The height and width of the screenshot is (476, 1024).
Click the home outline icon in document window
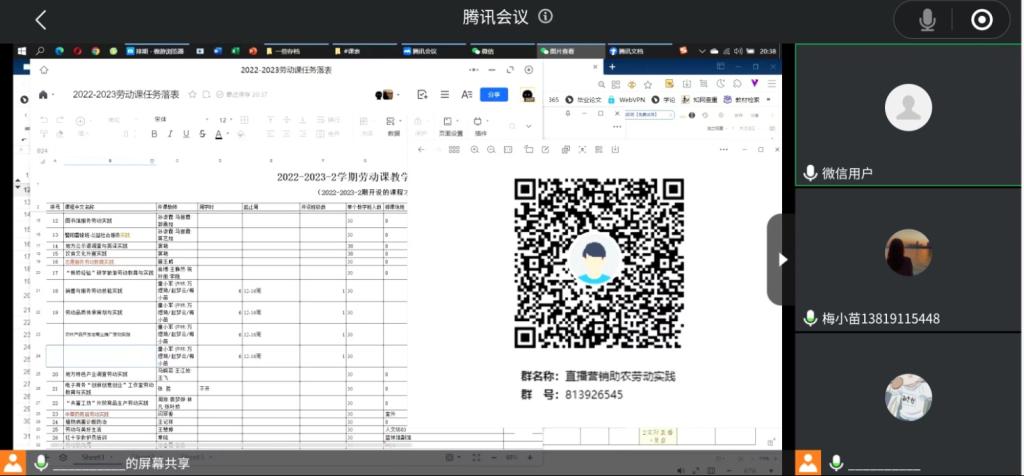click(x=44, y=70)
